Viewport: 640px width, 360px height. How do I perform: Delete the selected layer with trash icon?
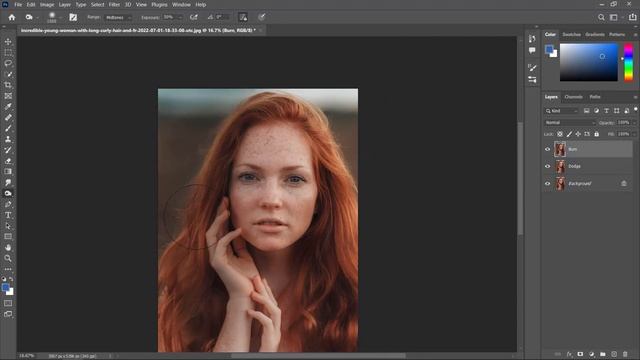click(625, 354)
